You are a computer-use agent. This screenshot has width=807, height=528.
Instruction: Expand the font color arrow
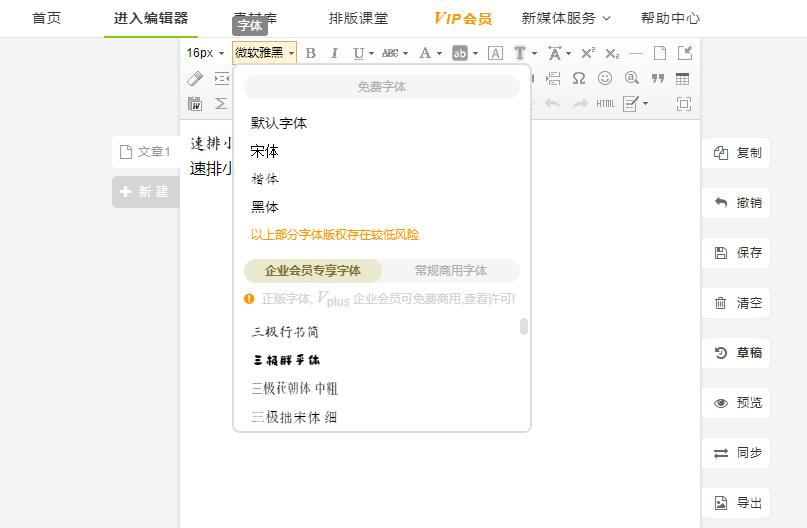tap(439, 54)
